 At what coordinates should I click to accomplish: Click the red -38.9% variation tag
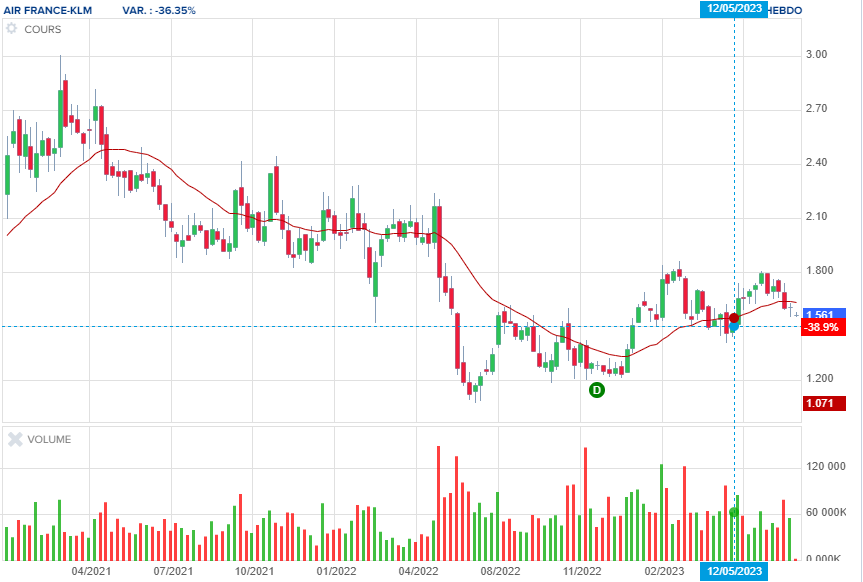tap(824, 328)
